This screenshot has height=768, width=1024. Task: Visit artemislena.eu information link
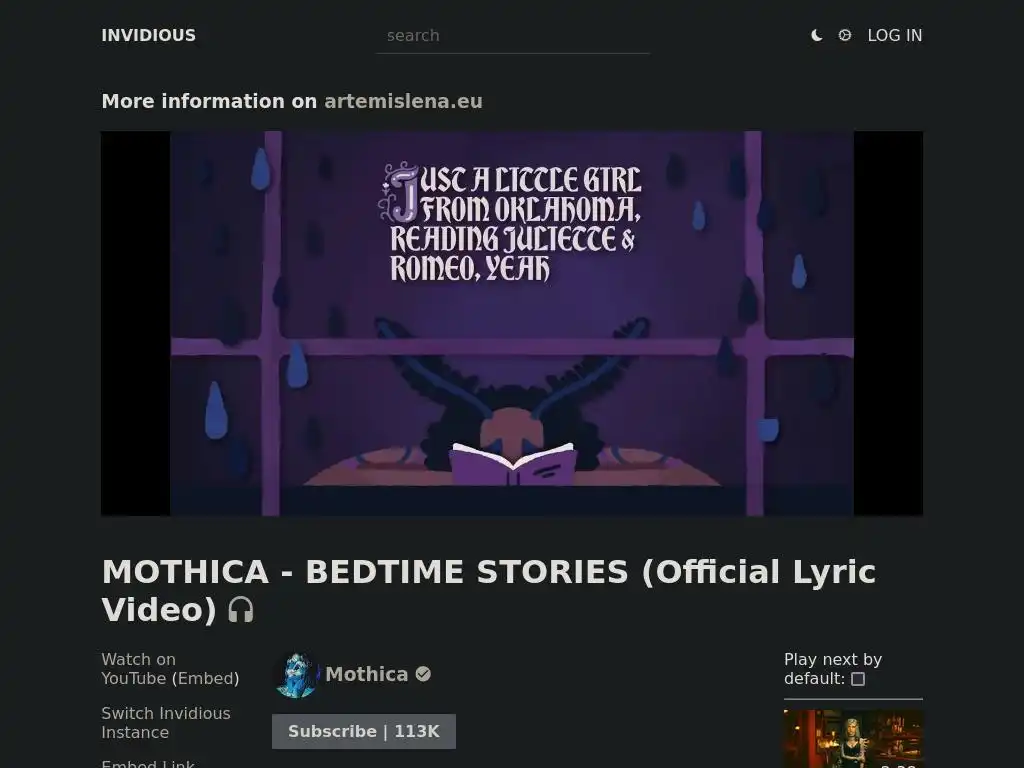coord(403,101)
